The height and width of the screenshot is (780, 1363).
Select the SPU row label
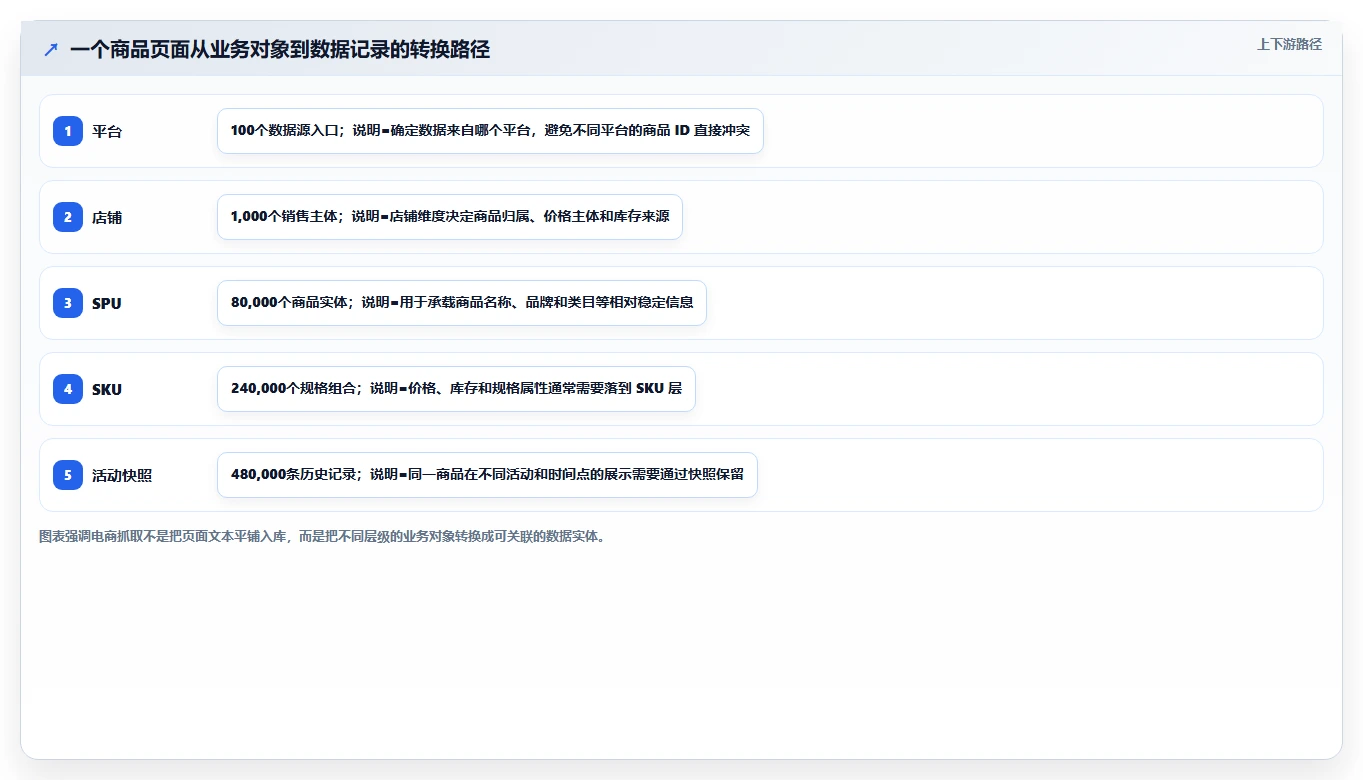pos(107,303)
